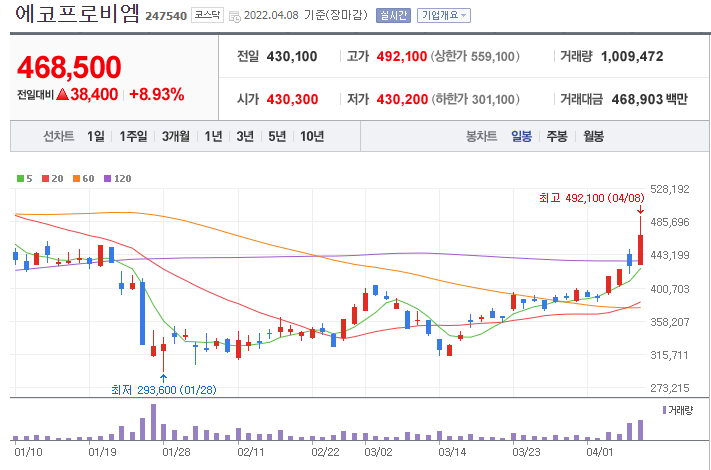Click the 01/19 date on the x-axis
711x470 pixels.
(102, 452)
